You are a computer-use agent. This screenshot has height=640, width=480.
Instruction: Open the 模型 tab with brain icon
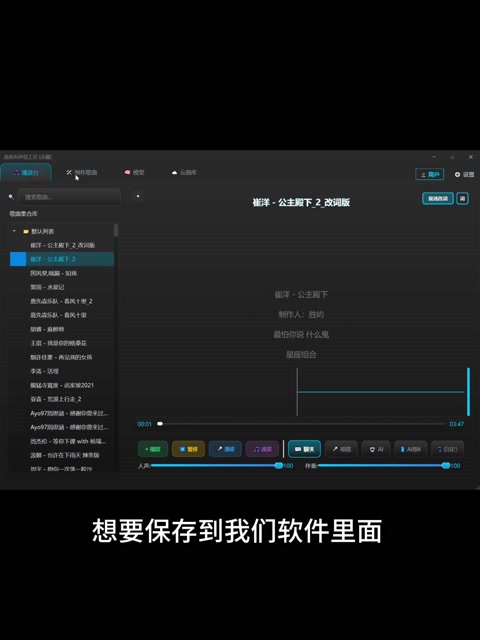tap(134, 173)
